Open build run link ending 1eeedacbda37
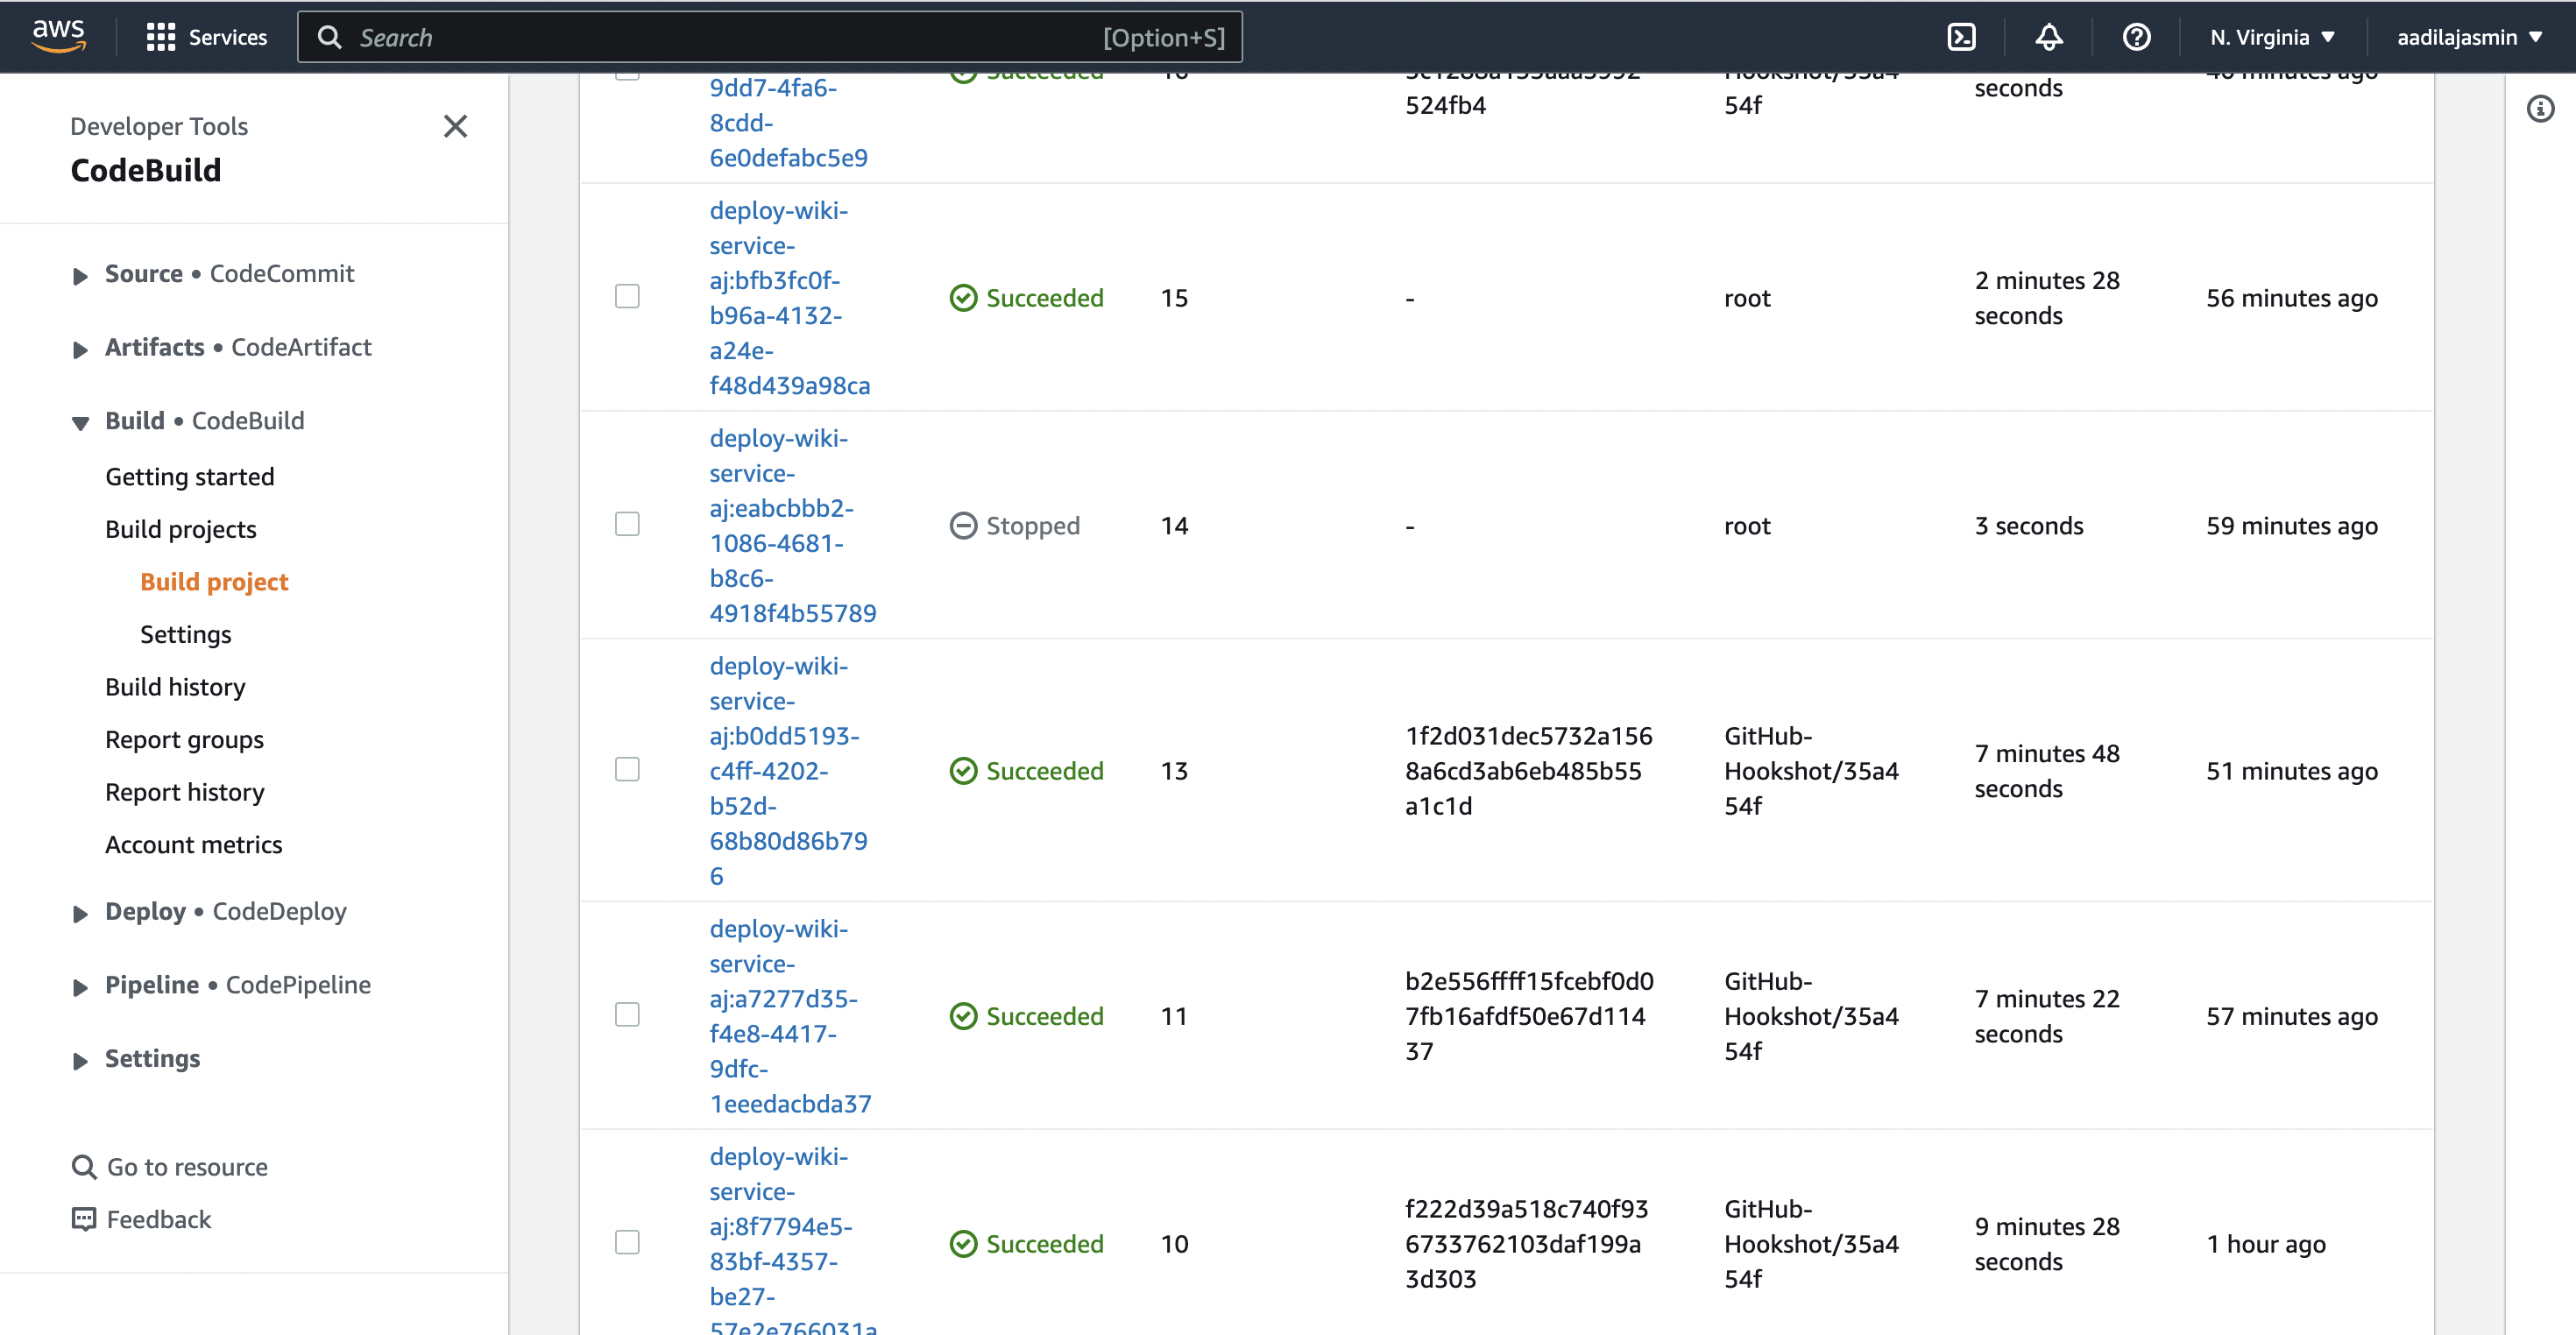The width and height of the screenshot is (2576, 1335). click(x=790, y=1016)
